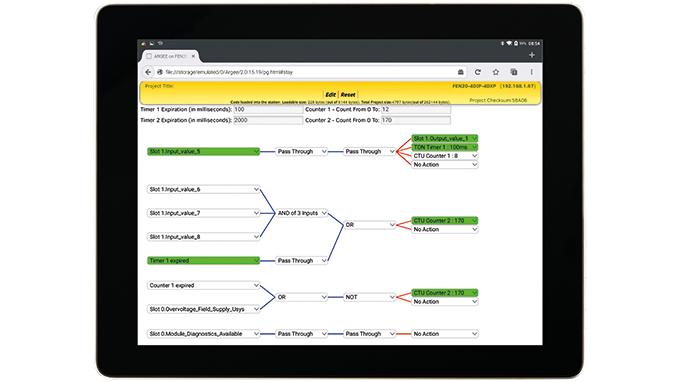
Task: Open Timer 1 expired input dropdown
Action: click(203, 261)
